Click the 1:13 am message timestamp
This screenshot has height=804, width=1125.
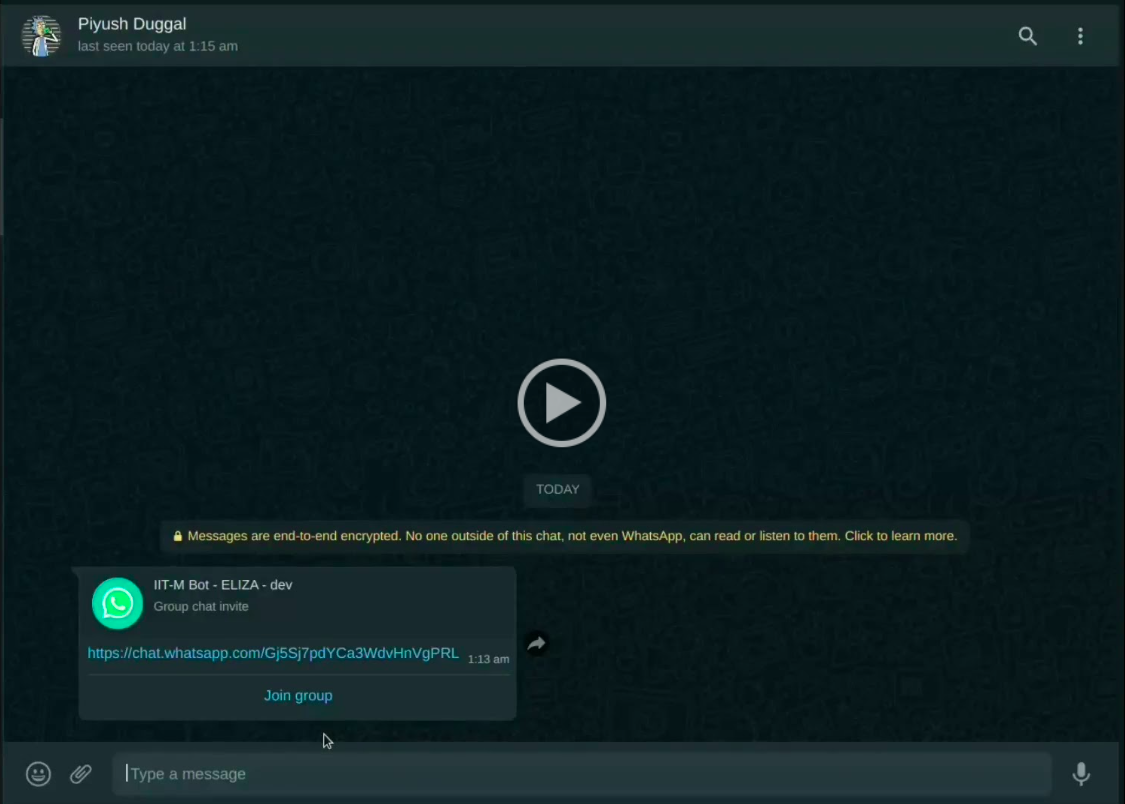point(488,659)
